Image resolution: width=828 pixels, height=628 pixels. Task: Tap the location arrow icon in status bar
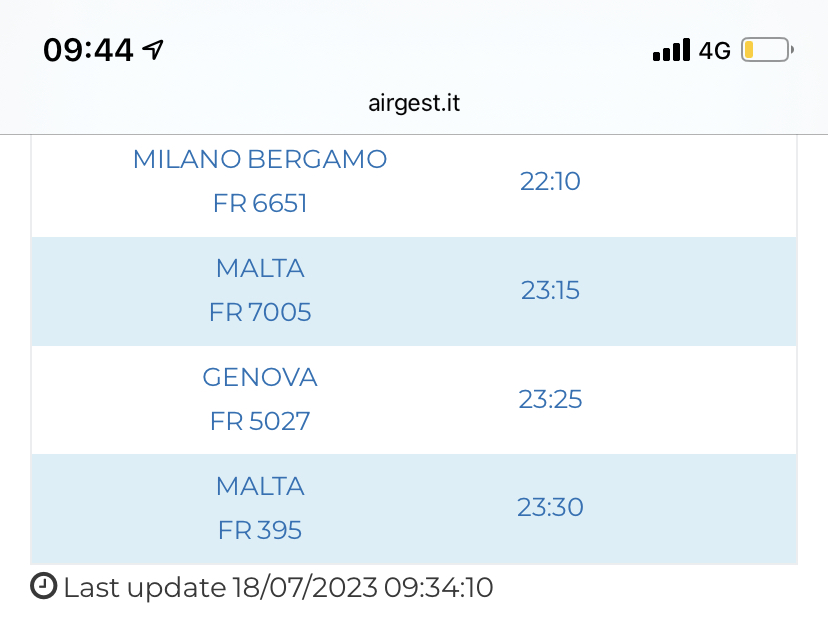coord(153,49)
